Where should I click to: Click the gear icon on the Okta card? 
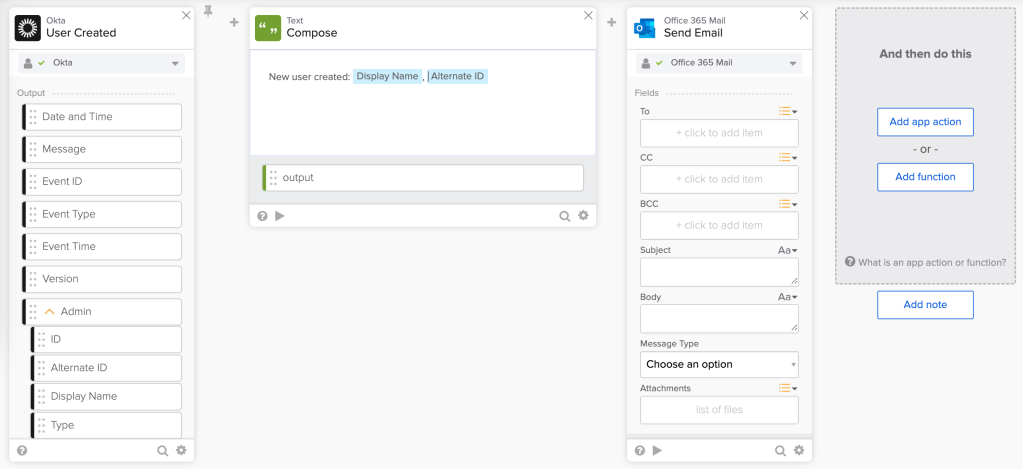[x=181, y=451]
